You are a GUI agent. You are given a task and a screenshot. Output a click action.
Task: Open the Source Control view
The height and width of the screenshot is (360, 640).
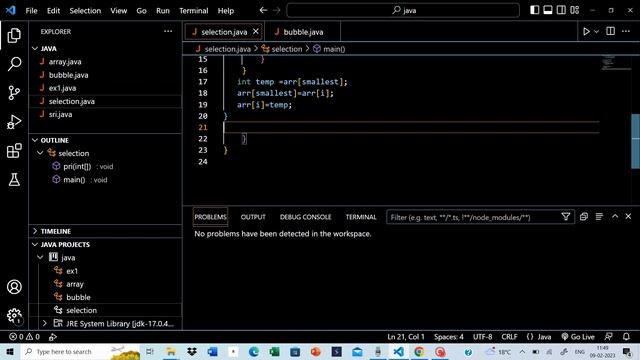[14, 93]
